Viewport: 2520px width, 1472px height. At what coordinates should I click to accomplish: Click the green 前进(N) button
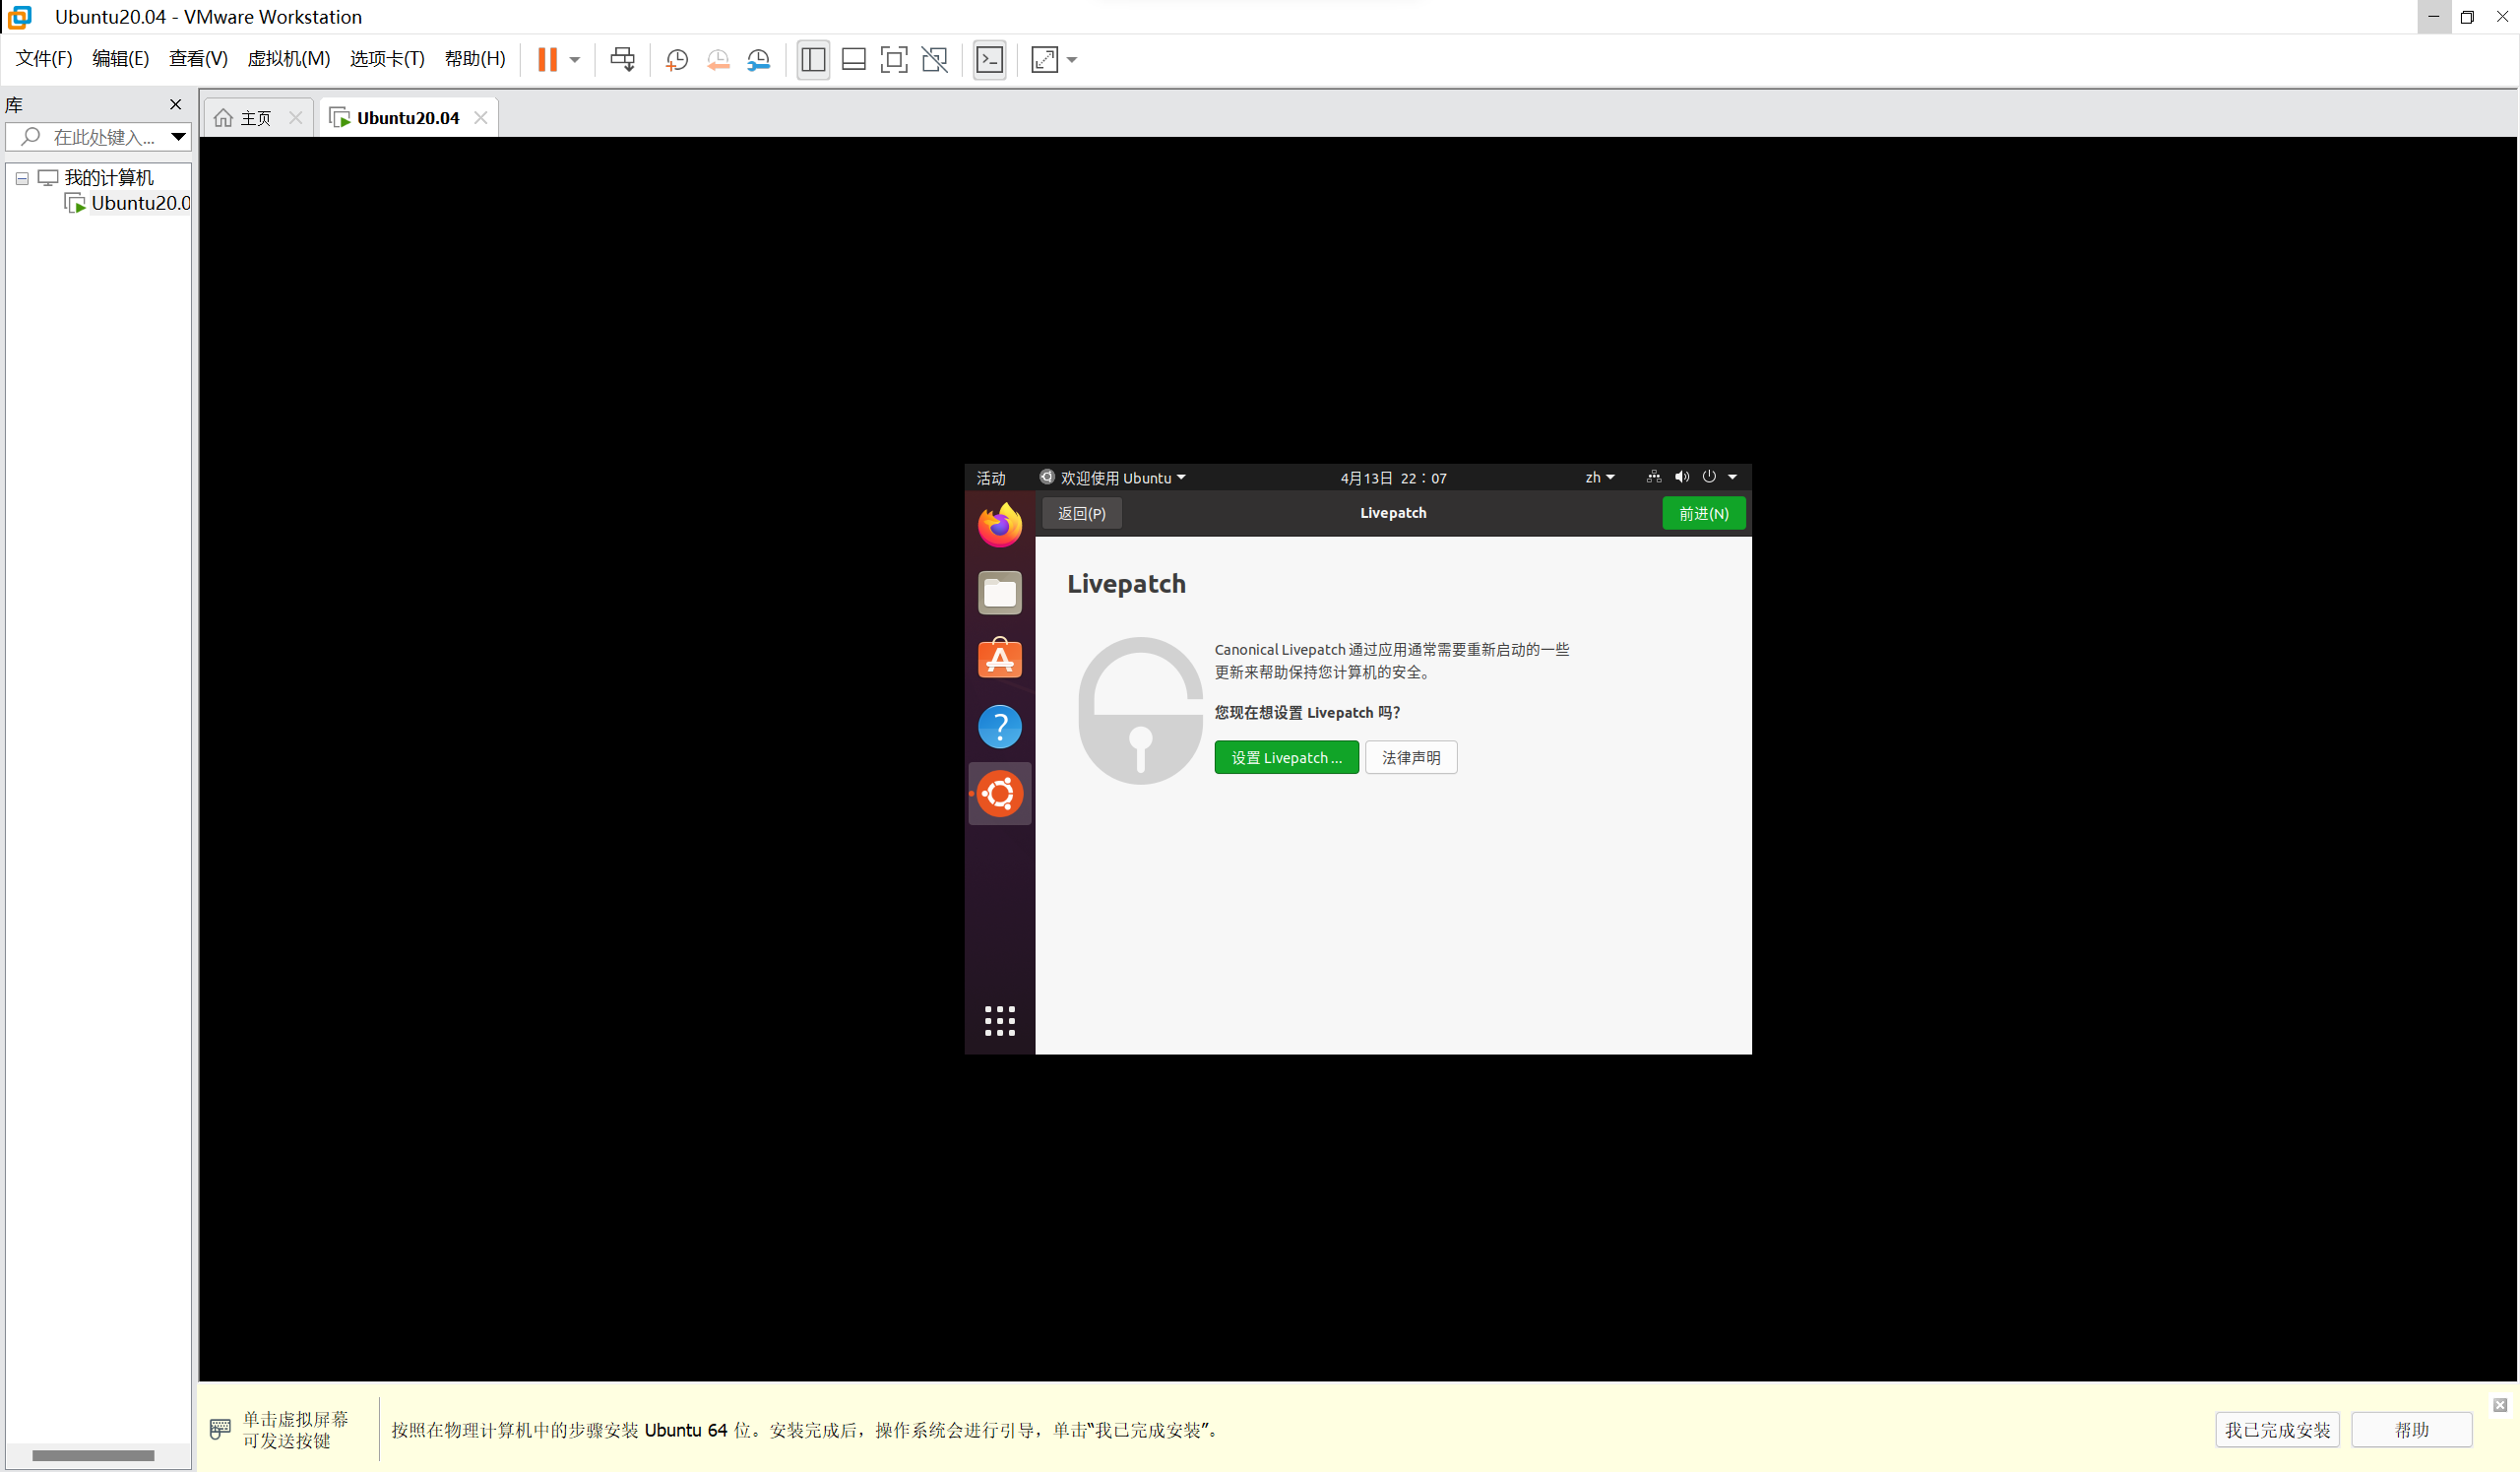1703,513
